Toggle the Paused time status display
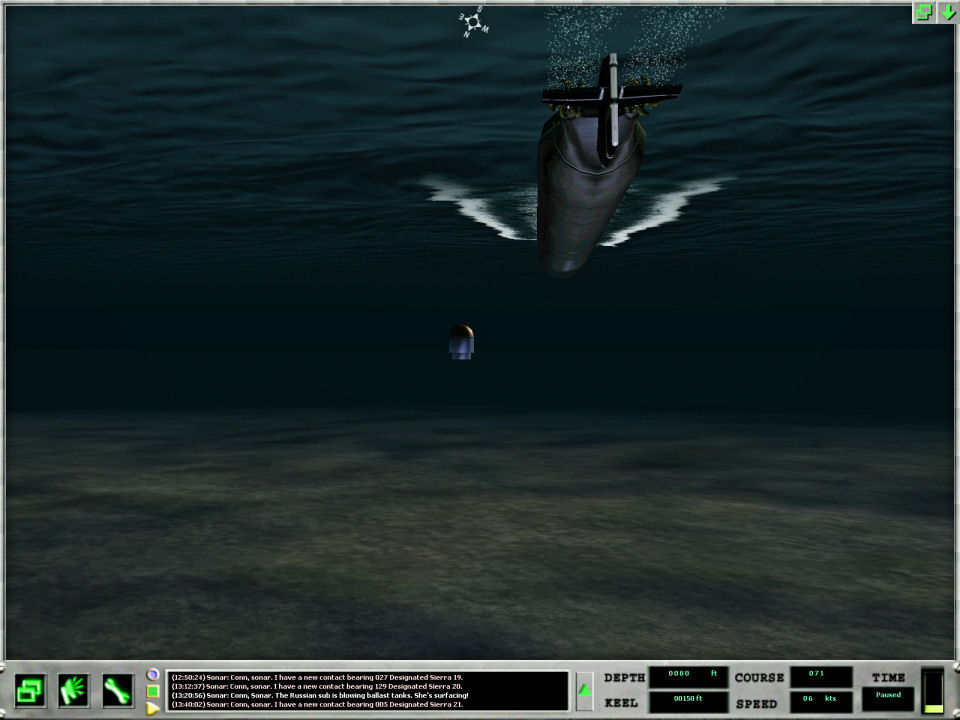The height and width of the screenshot is (720, 960). pyautogui.click(x=888, y=696)
